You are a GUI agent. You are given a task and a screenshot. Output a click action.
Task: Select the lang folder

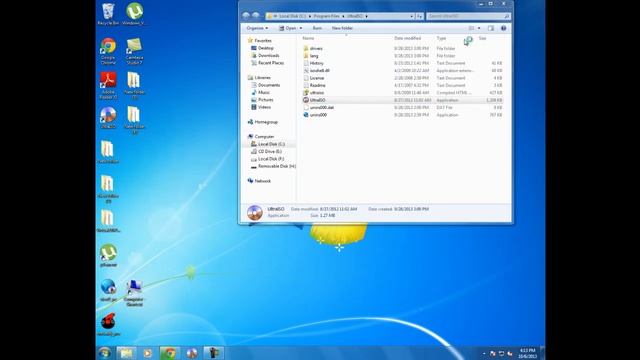[314, 56]
